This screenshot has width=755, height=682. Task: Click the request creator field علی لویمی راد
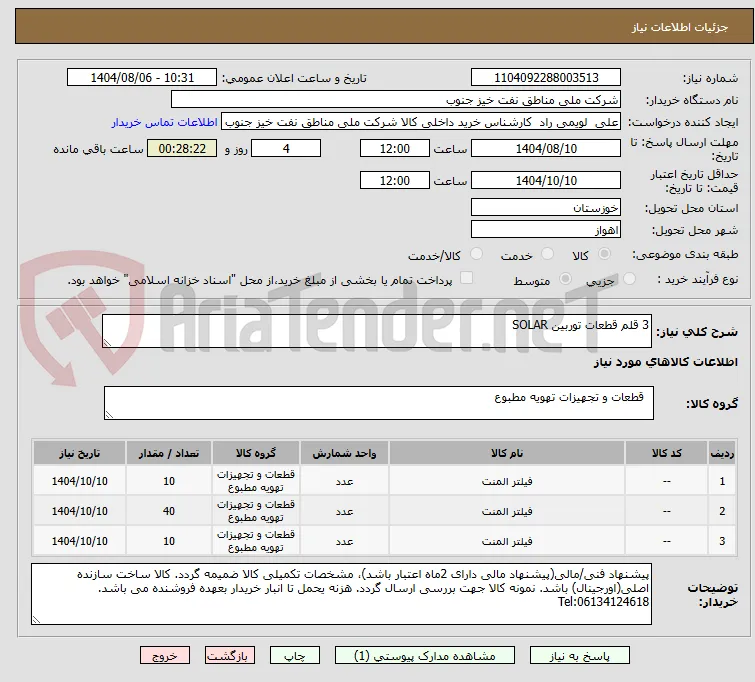point(421,122)
